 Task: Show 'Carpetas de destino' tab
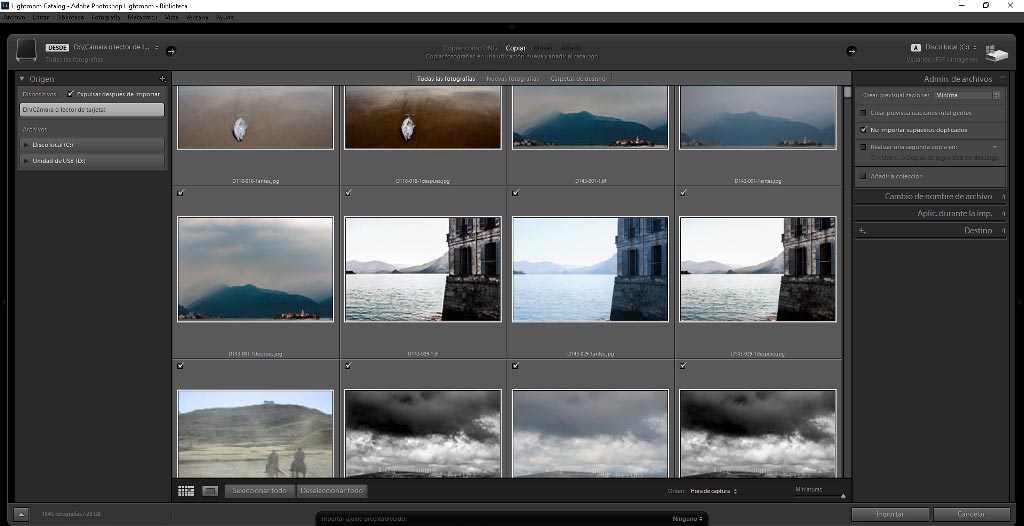(578, 78)
